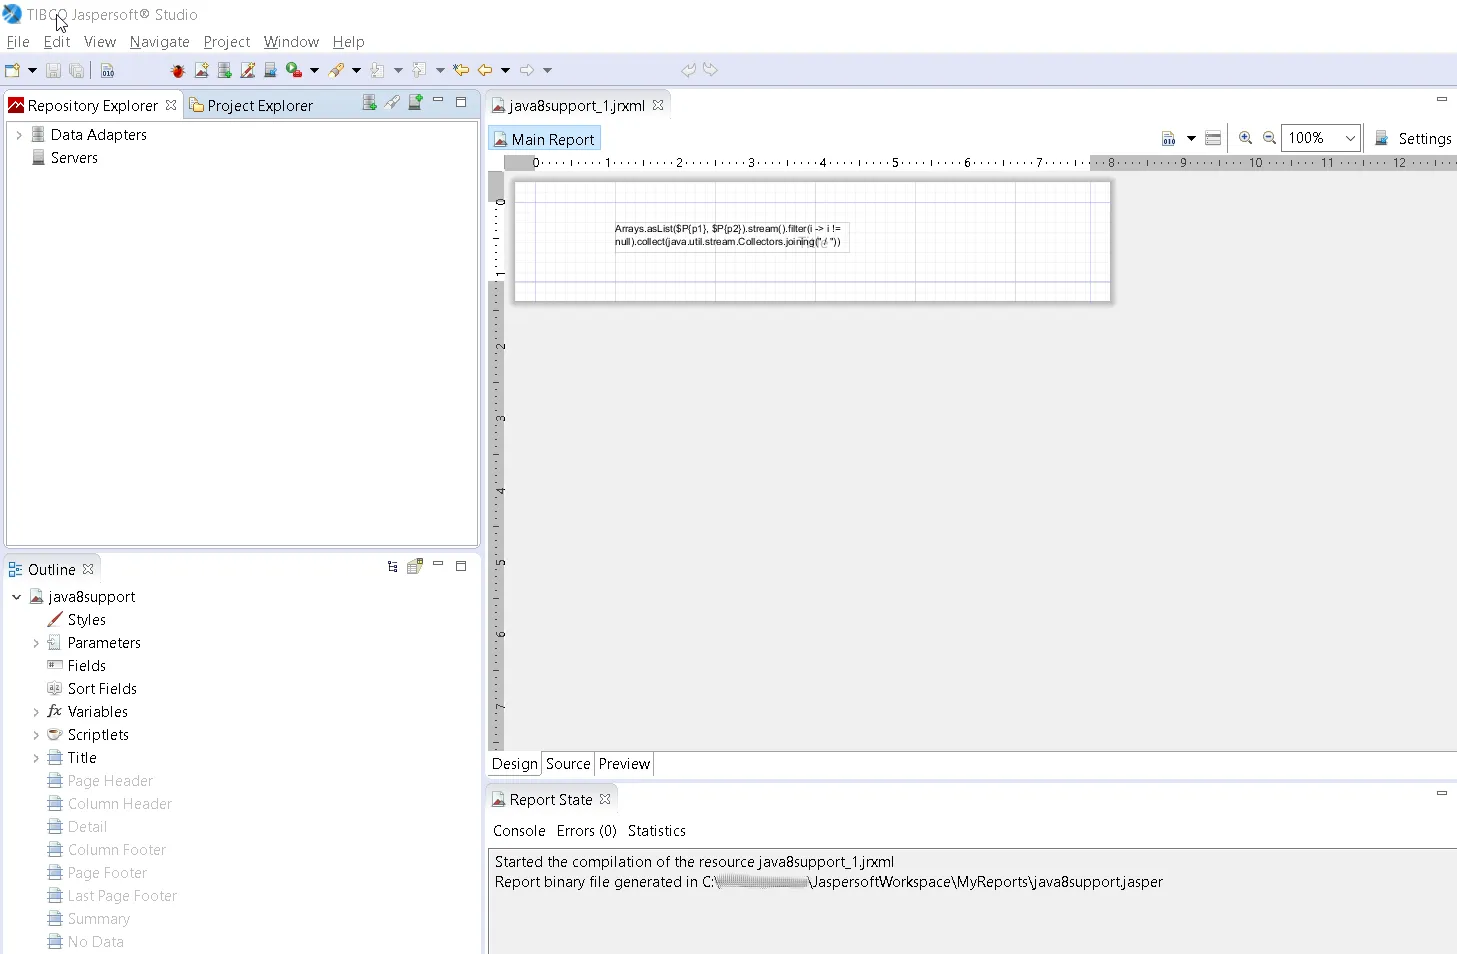
Task: Open the Edit menu
Action: 57,42
